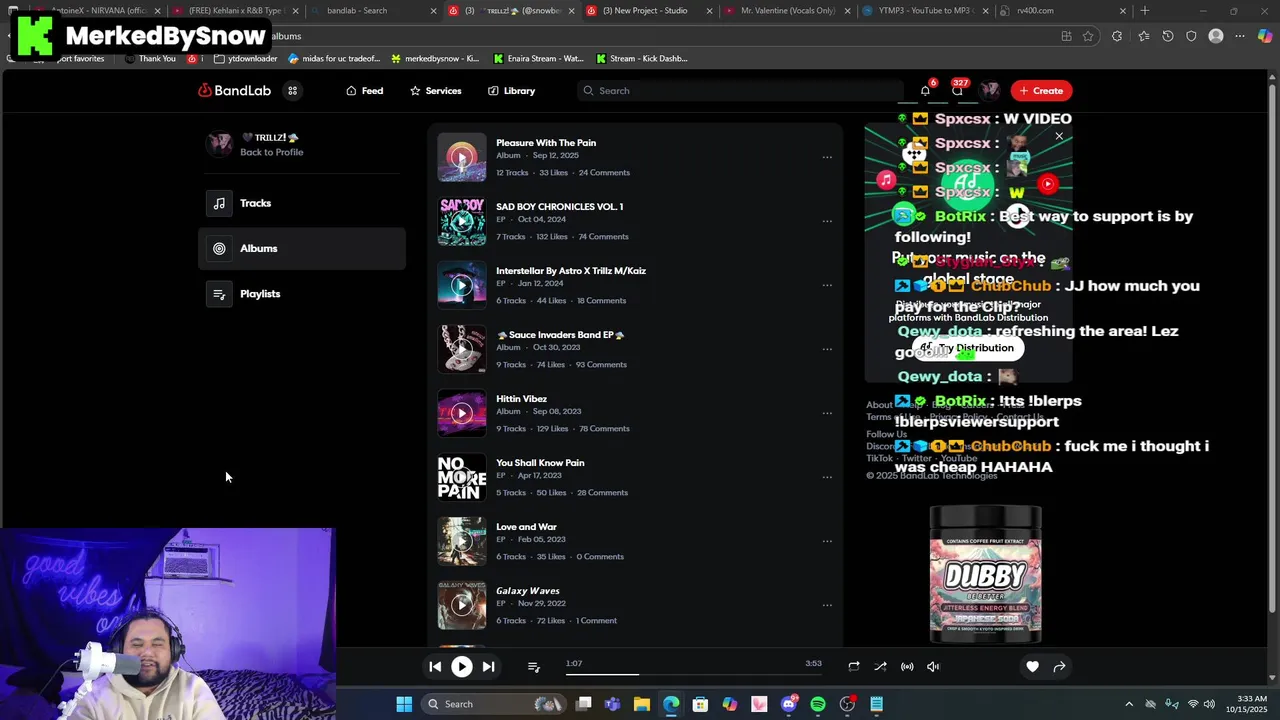
Task: Open the Windows Start menu
Action: click(404, 704)
